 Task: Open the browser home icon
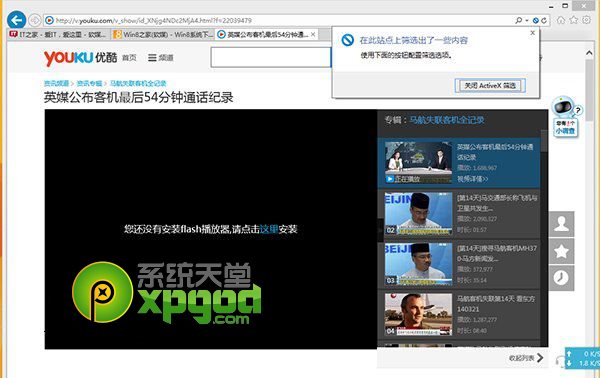point(561,20)
